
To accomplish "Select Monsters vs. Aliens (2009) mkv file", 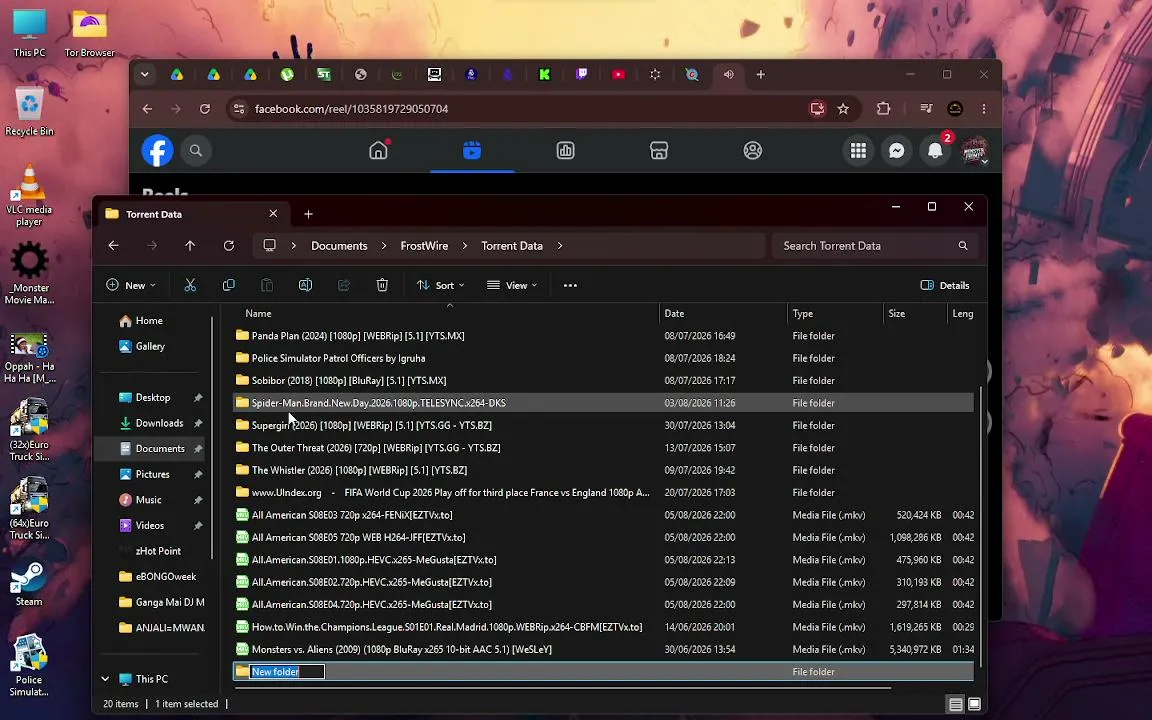I will (603, 649).
